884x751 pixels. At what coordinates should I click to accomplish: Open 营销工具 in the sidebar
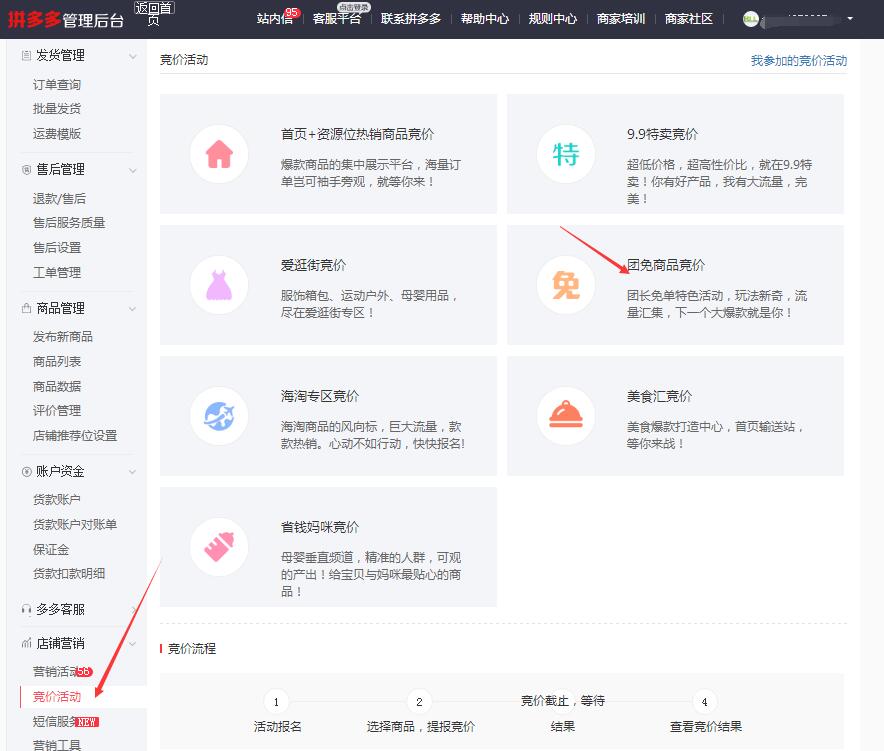tap(57, 745)
